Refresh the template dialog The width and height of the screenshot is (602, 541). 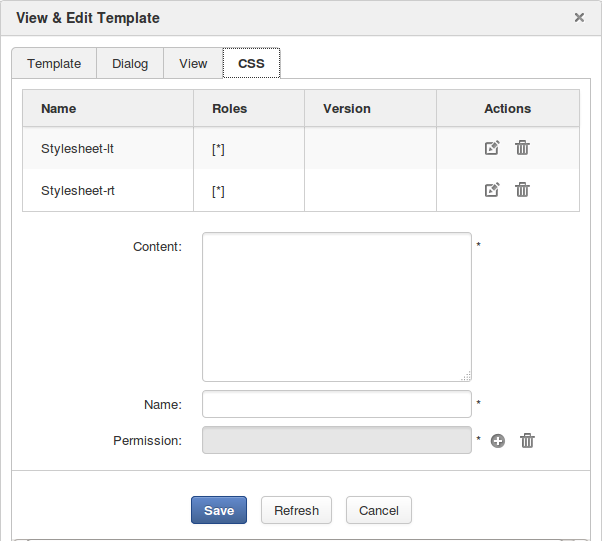(x=296, y=510)
